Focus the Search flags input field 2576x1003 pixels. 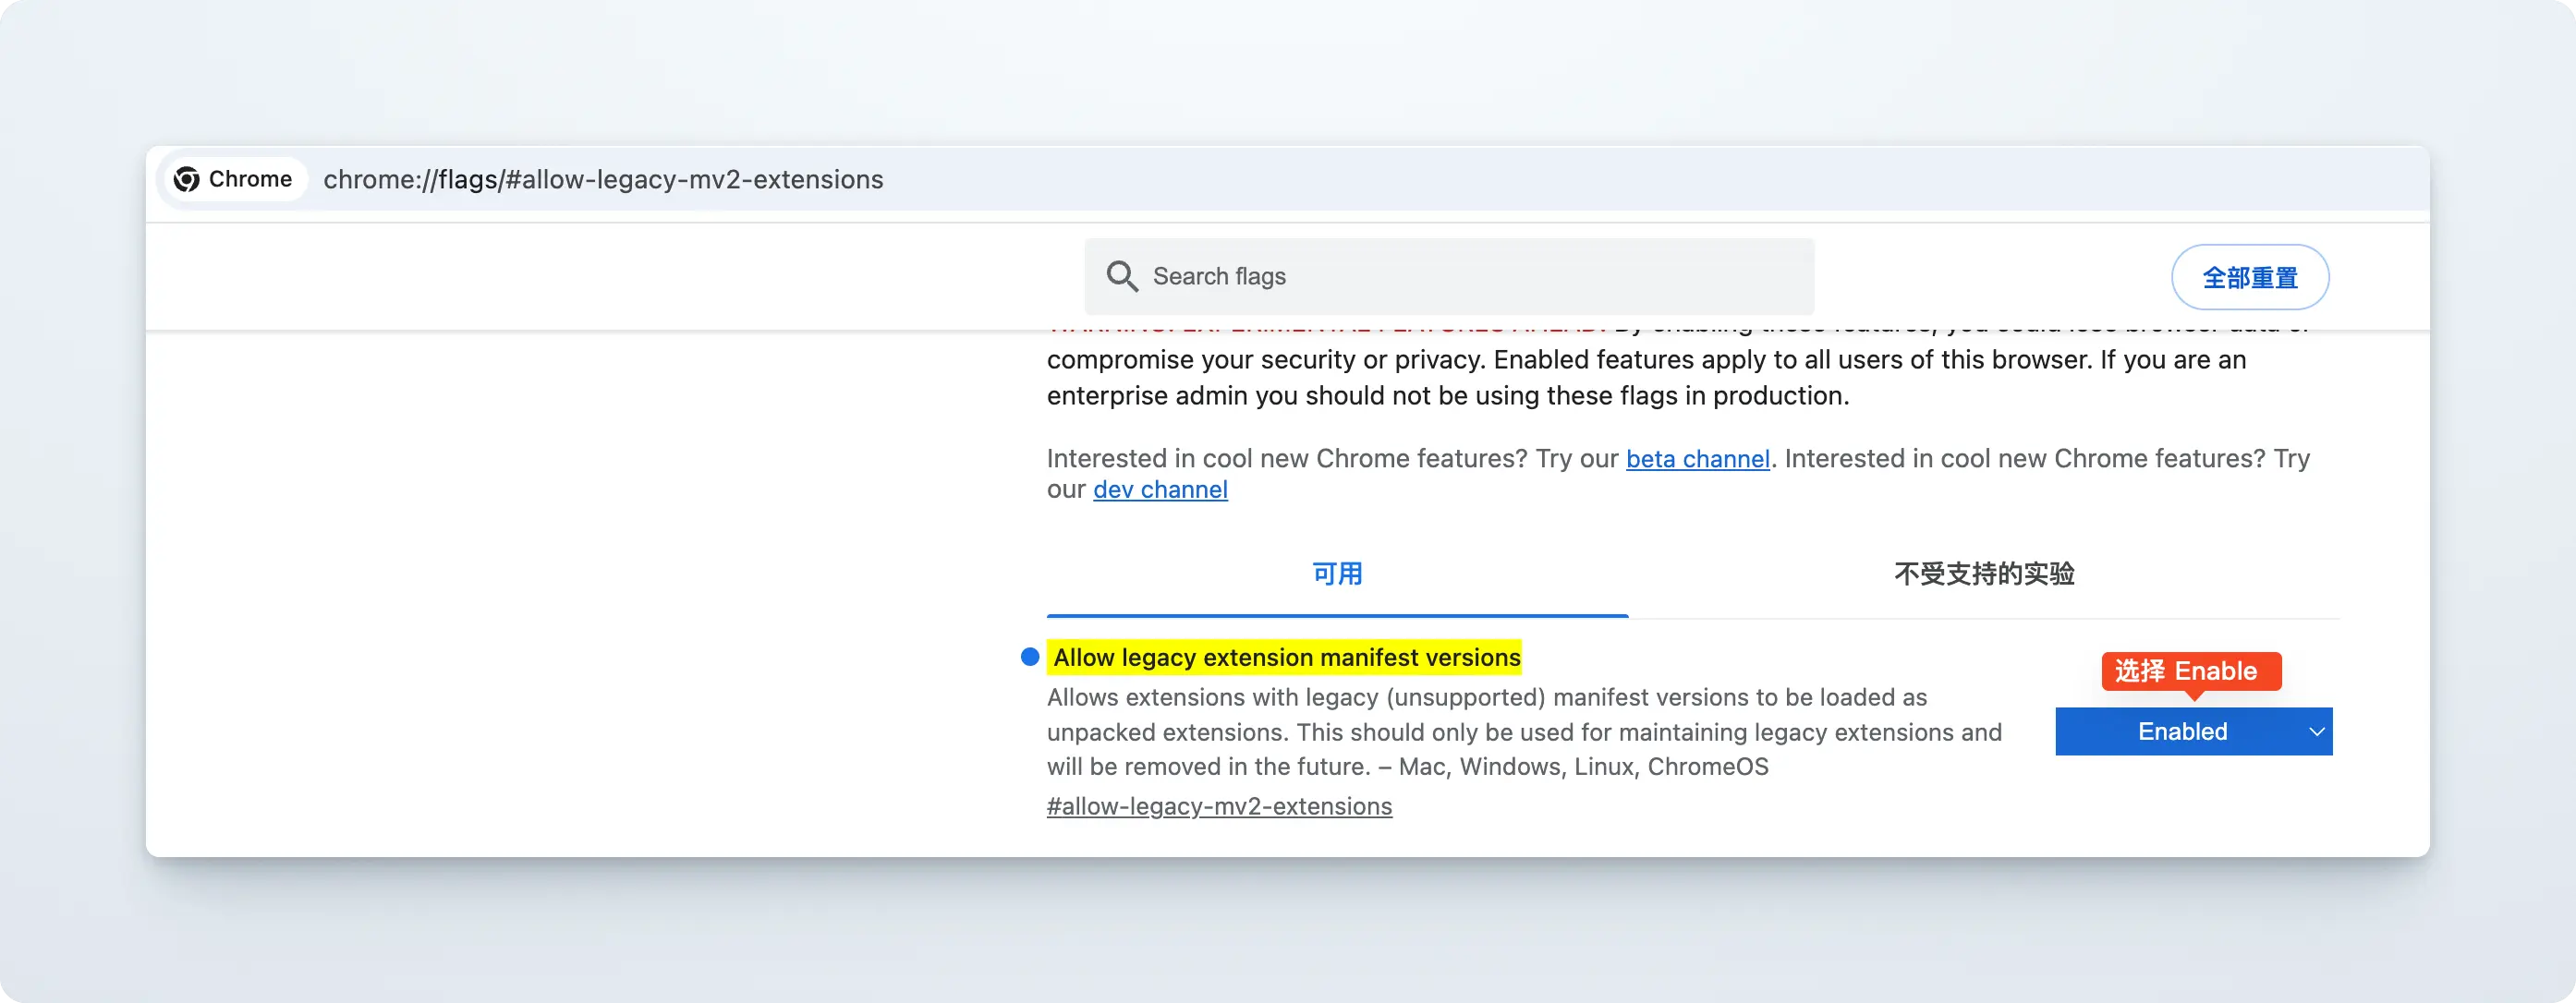pyautogui.click(x=1449, y=276)
